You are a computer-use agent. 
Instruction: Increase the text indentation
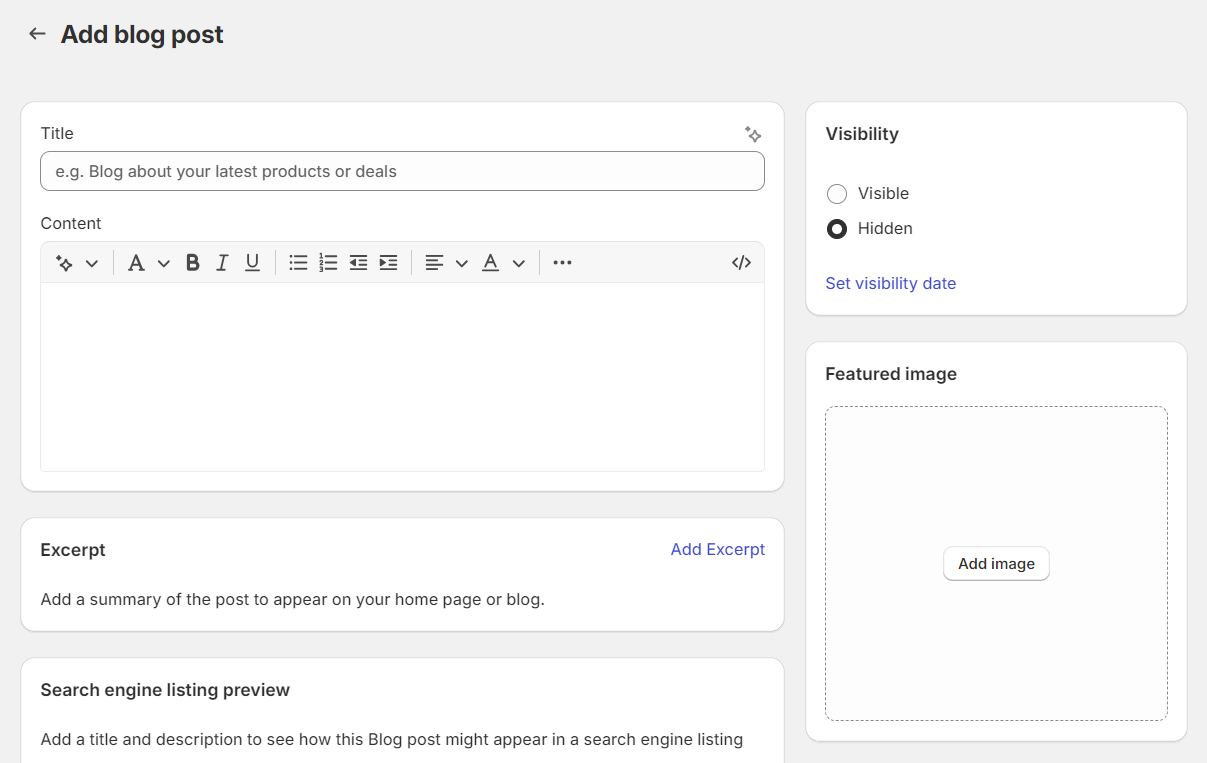(388, 262)
